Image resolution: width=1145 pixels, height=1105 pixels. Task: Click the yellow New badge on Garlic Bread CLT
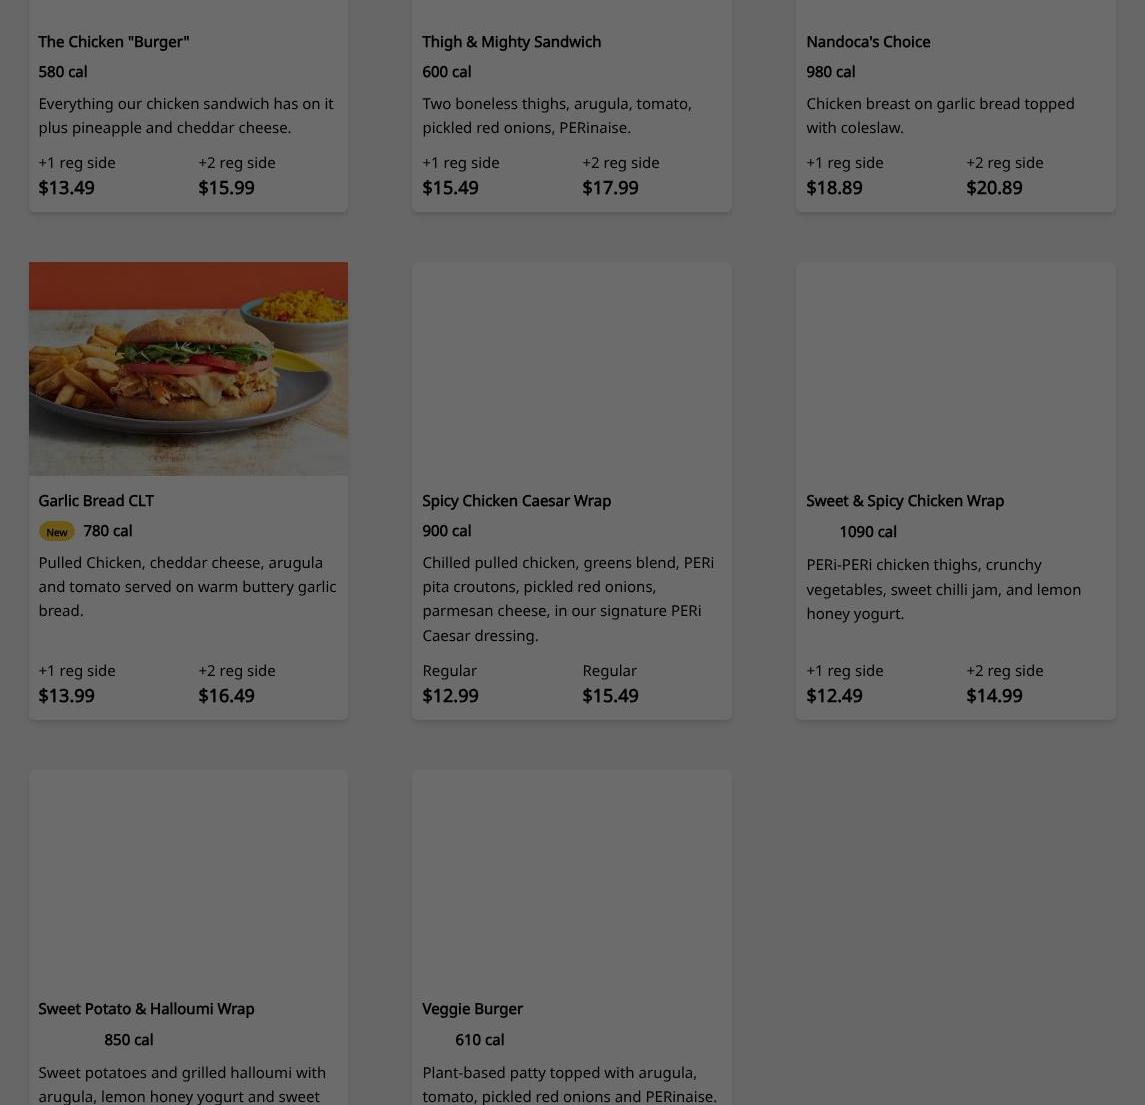[56, 532]
